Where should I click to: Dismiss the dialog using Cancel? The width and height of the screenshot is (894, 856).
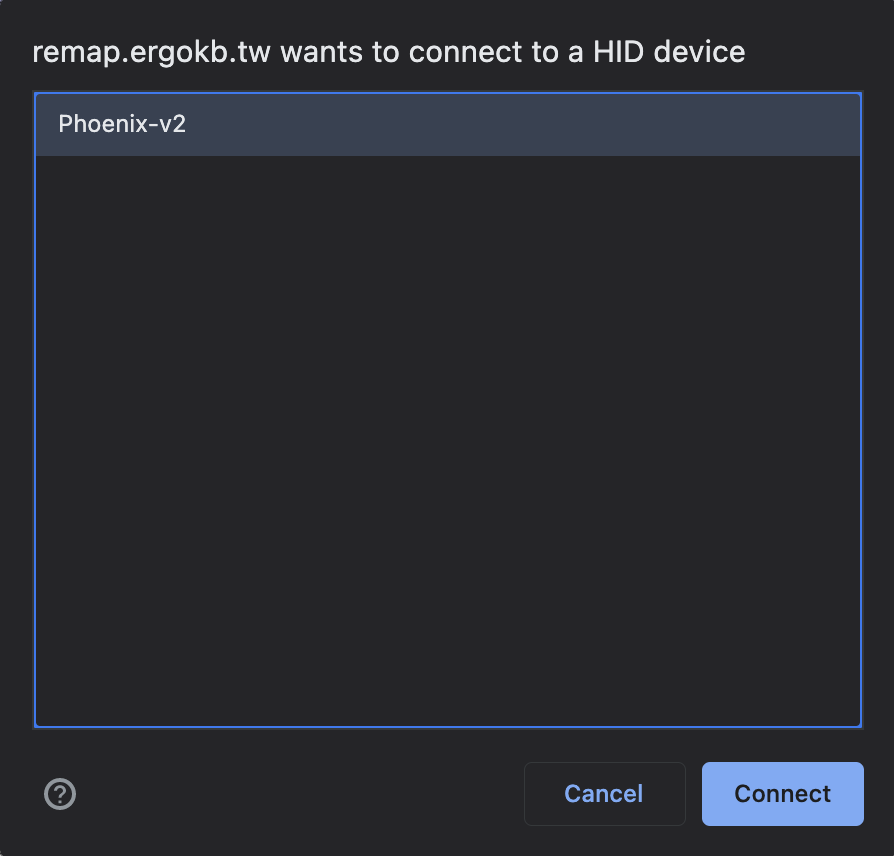tap(604, 794)
